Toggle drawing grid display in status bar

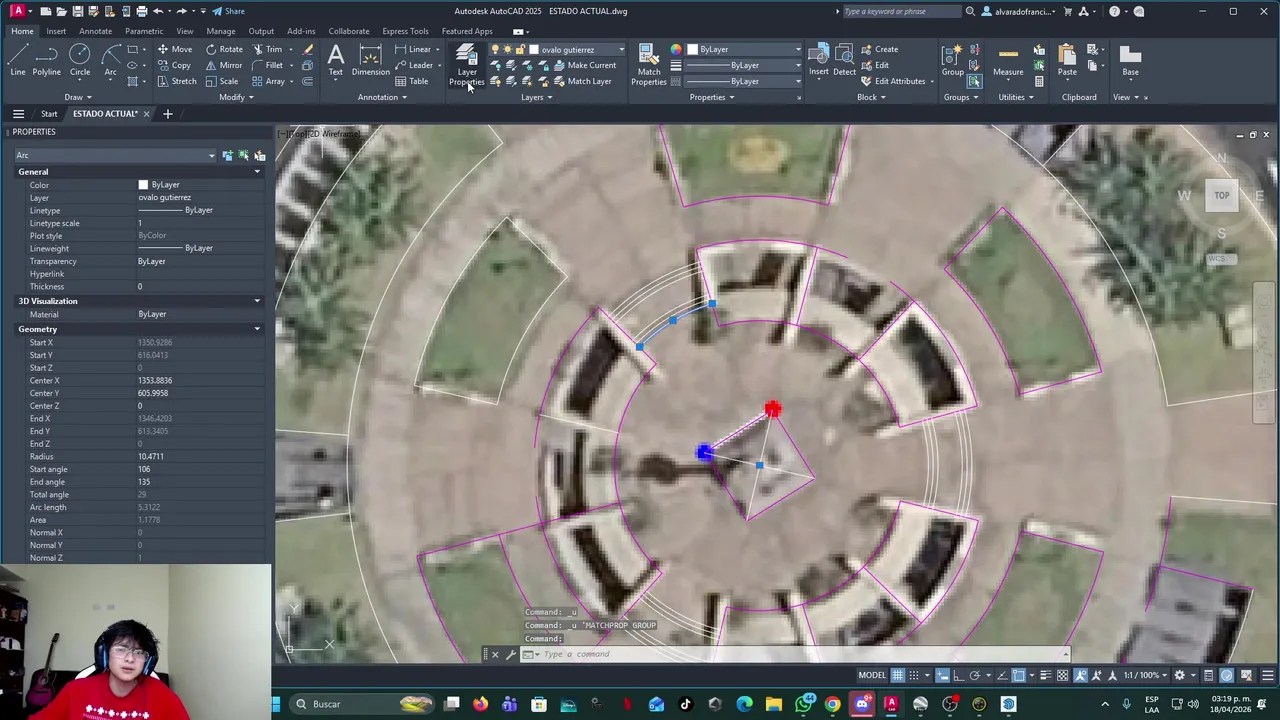(898, 675)
